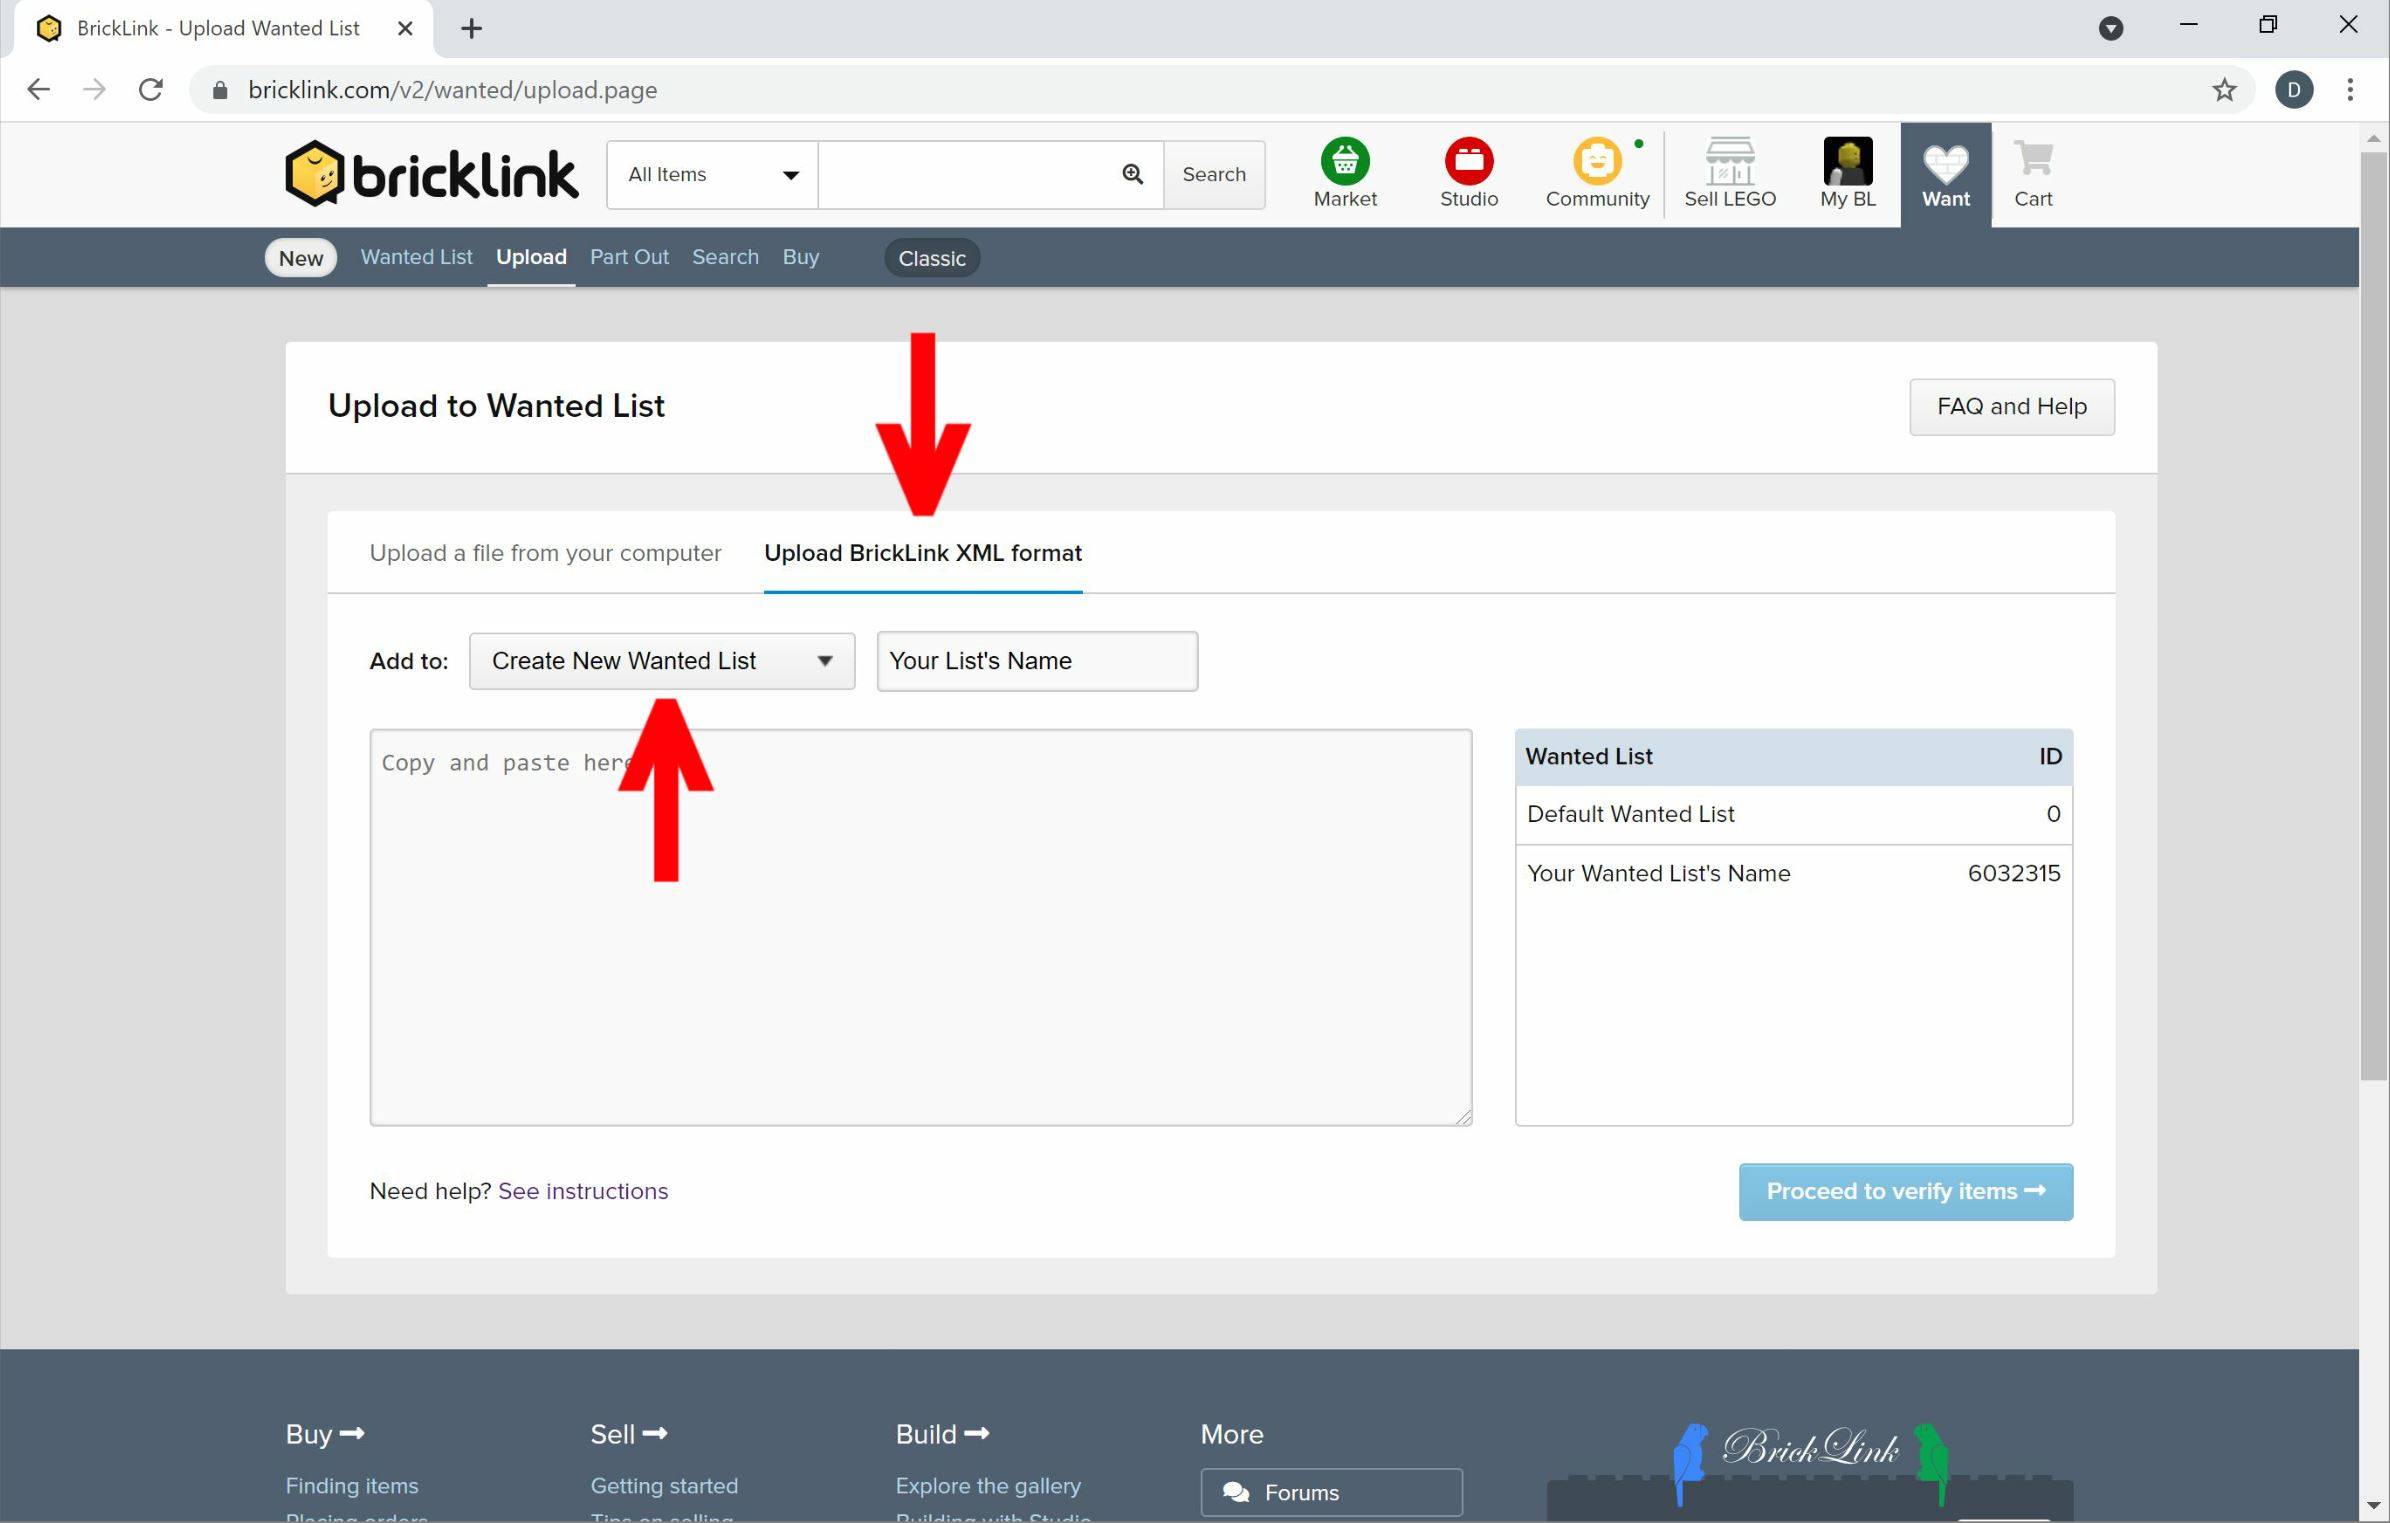2390x1523 pixels.
Task: Click the bricklink logo
Action: (431, 174)
